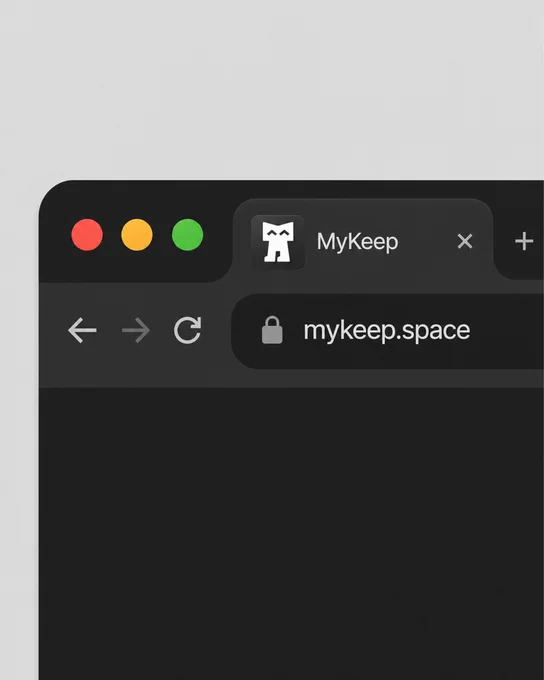Close the MyKeep tab

465,241
